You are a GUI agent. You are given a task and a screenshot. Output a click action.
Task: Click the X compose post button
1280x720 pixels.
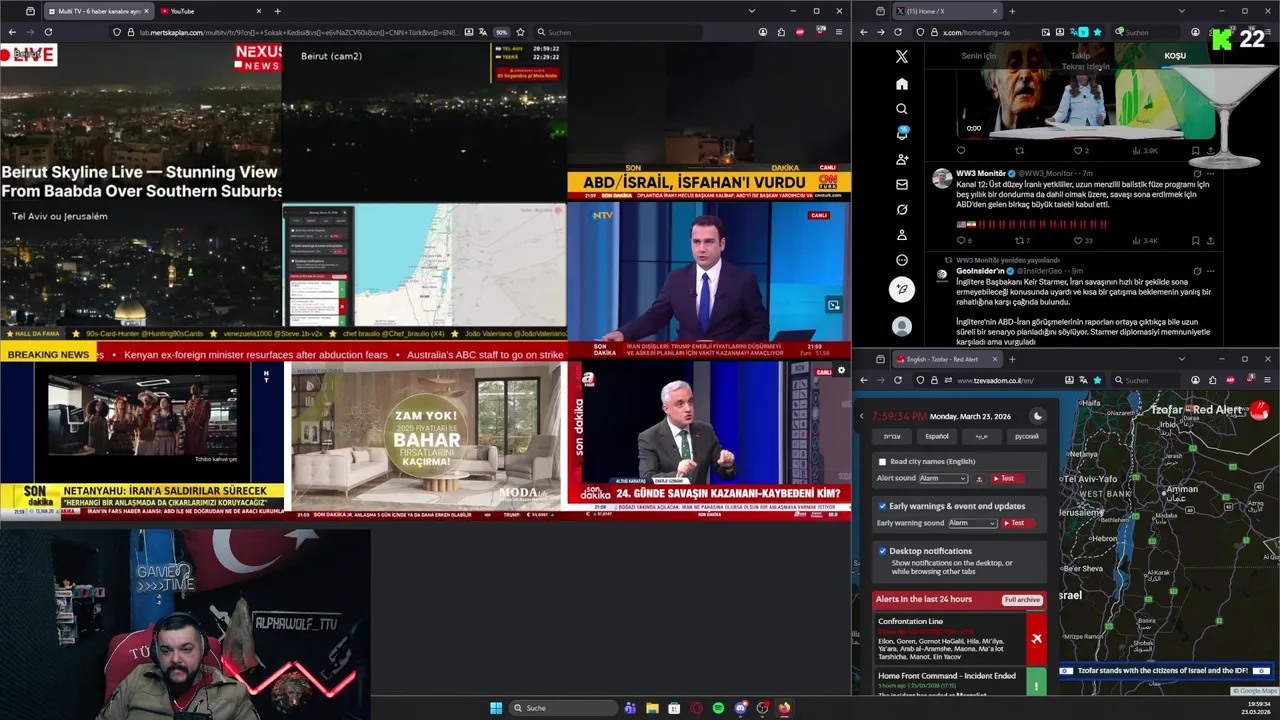901,290
